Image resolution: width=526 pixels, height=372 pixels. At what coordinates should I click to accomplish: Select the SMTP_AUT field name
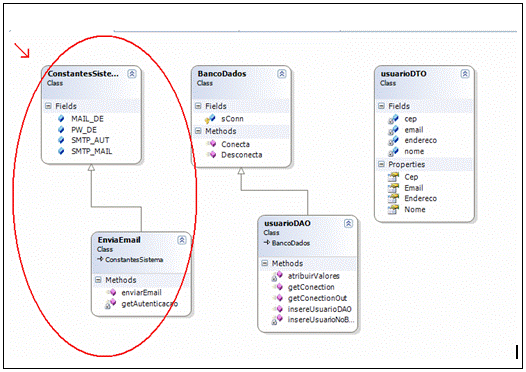[x=90, y=140]
